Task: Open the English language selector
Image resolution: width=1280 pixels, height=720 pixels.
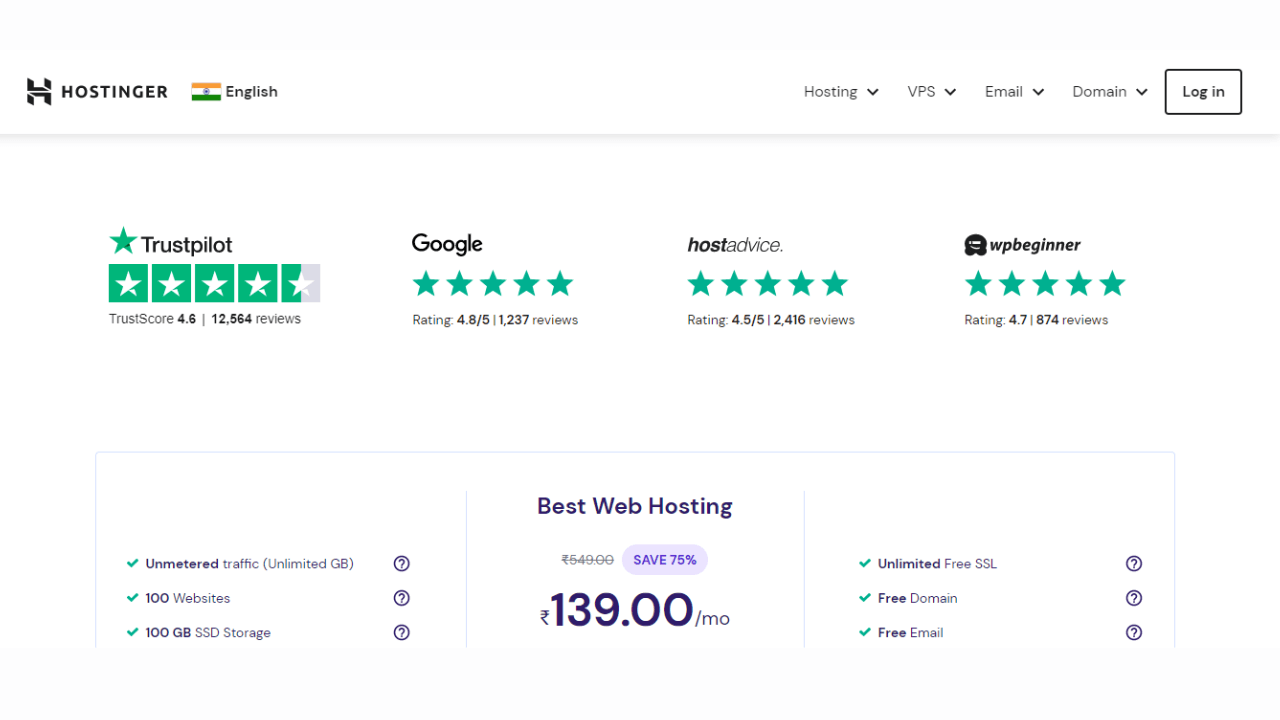Action: pyautogui.click(x=251, y=91)
